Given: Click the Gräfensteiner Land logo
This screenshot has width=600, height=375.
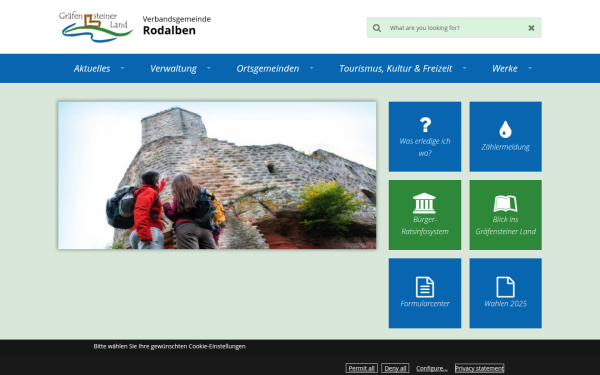Looking at the screenshot, I should (x=96, y=27).
